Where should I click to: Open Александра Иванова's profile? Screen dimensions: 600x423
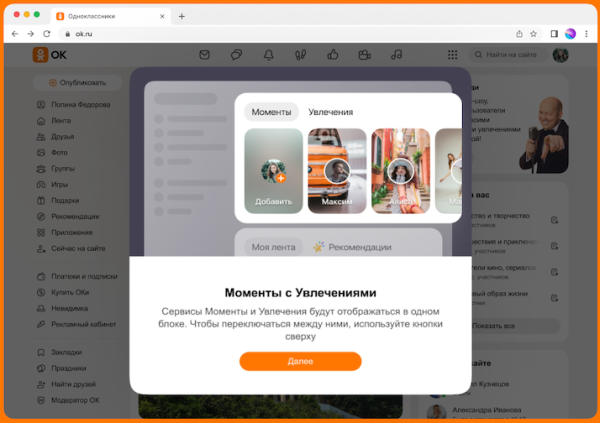point(486,410)
